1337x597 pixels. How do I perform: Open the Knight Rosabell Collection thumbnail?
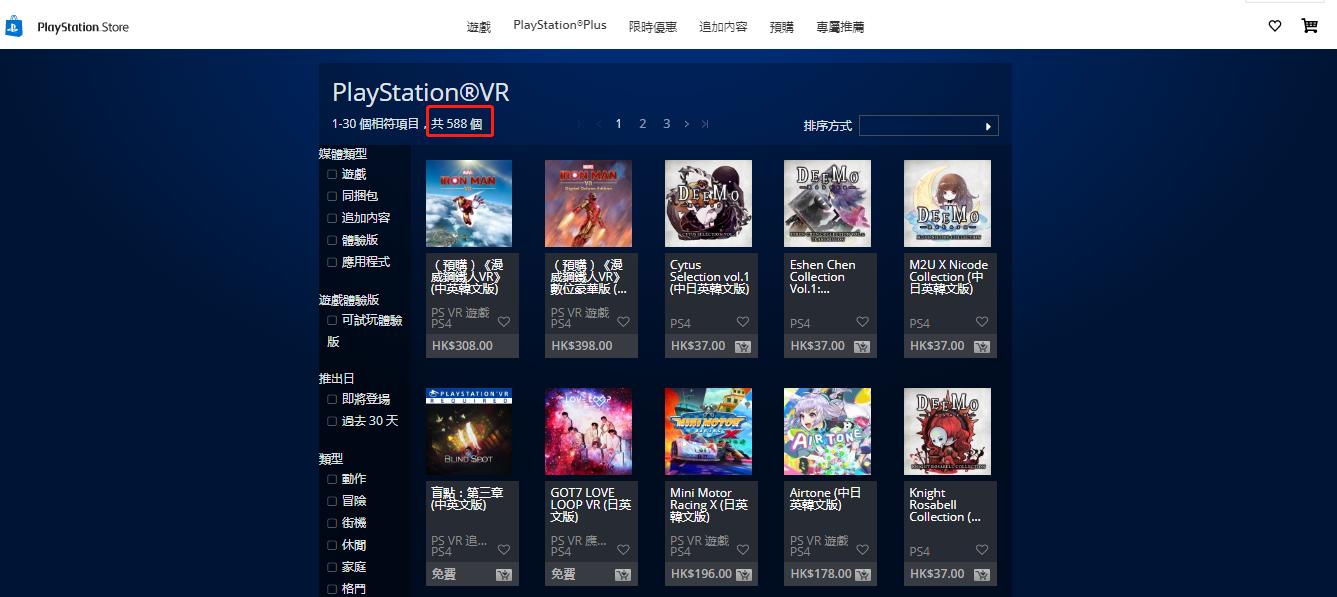click(x=948, y=431)
